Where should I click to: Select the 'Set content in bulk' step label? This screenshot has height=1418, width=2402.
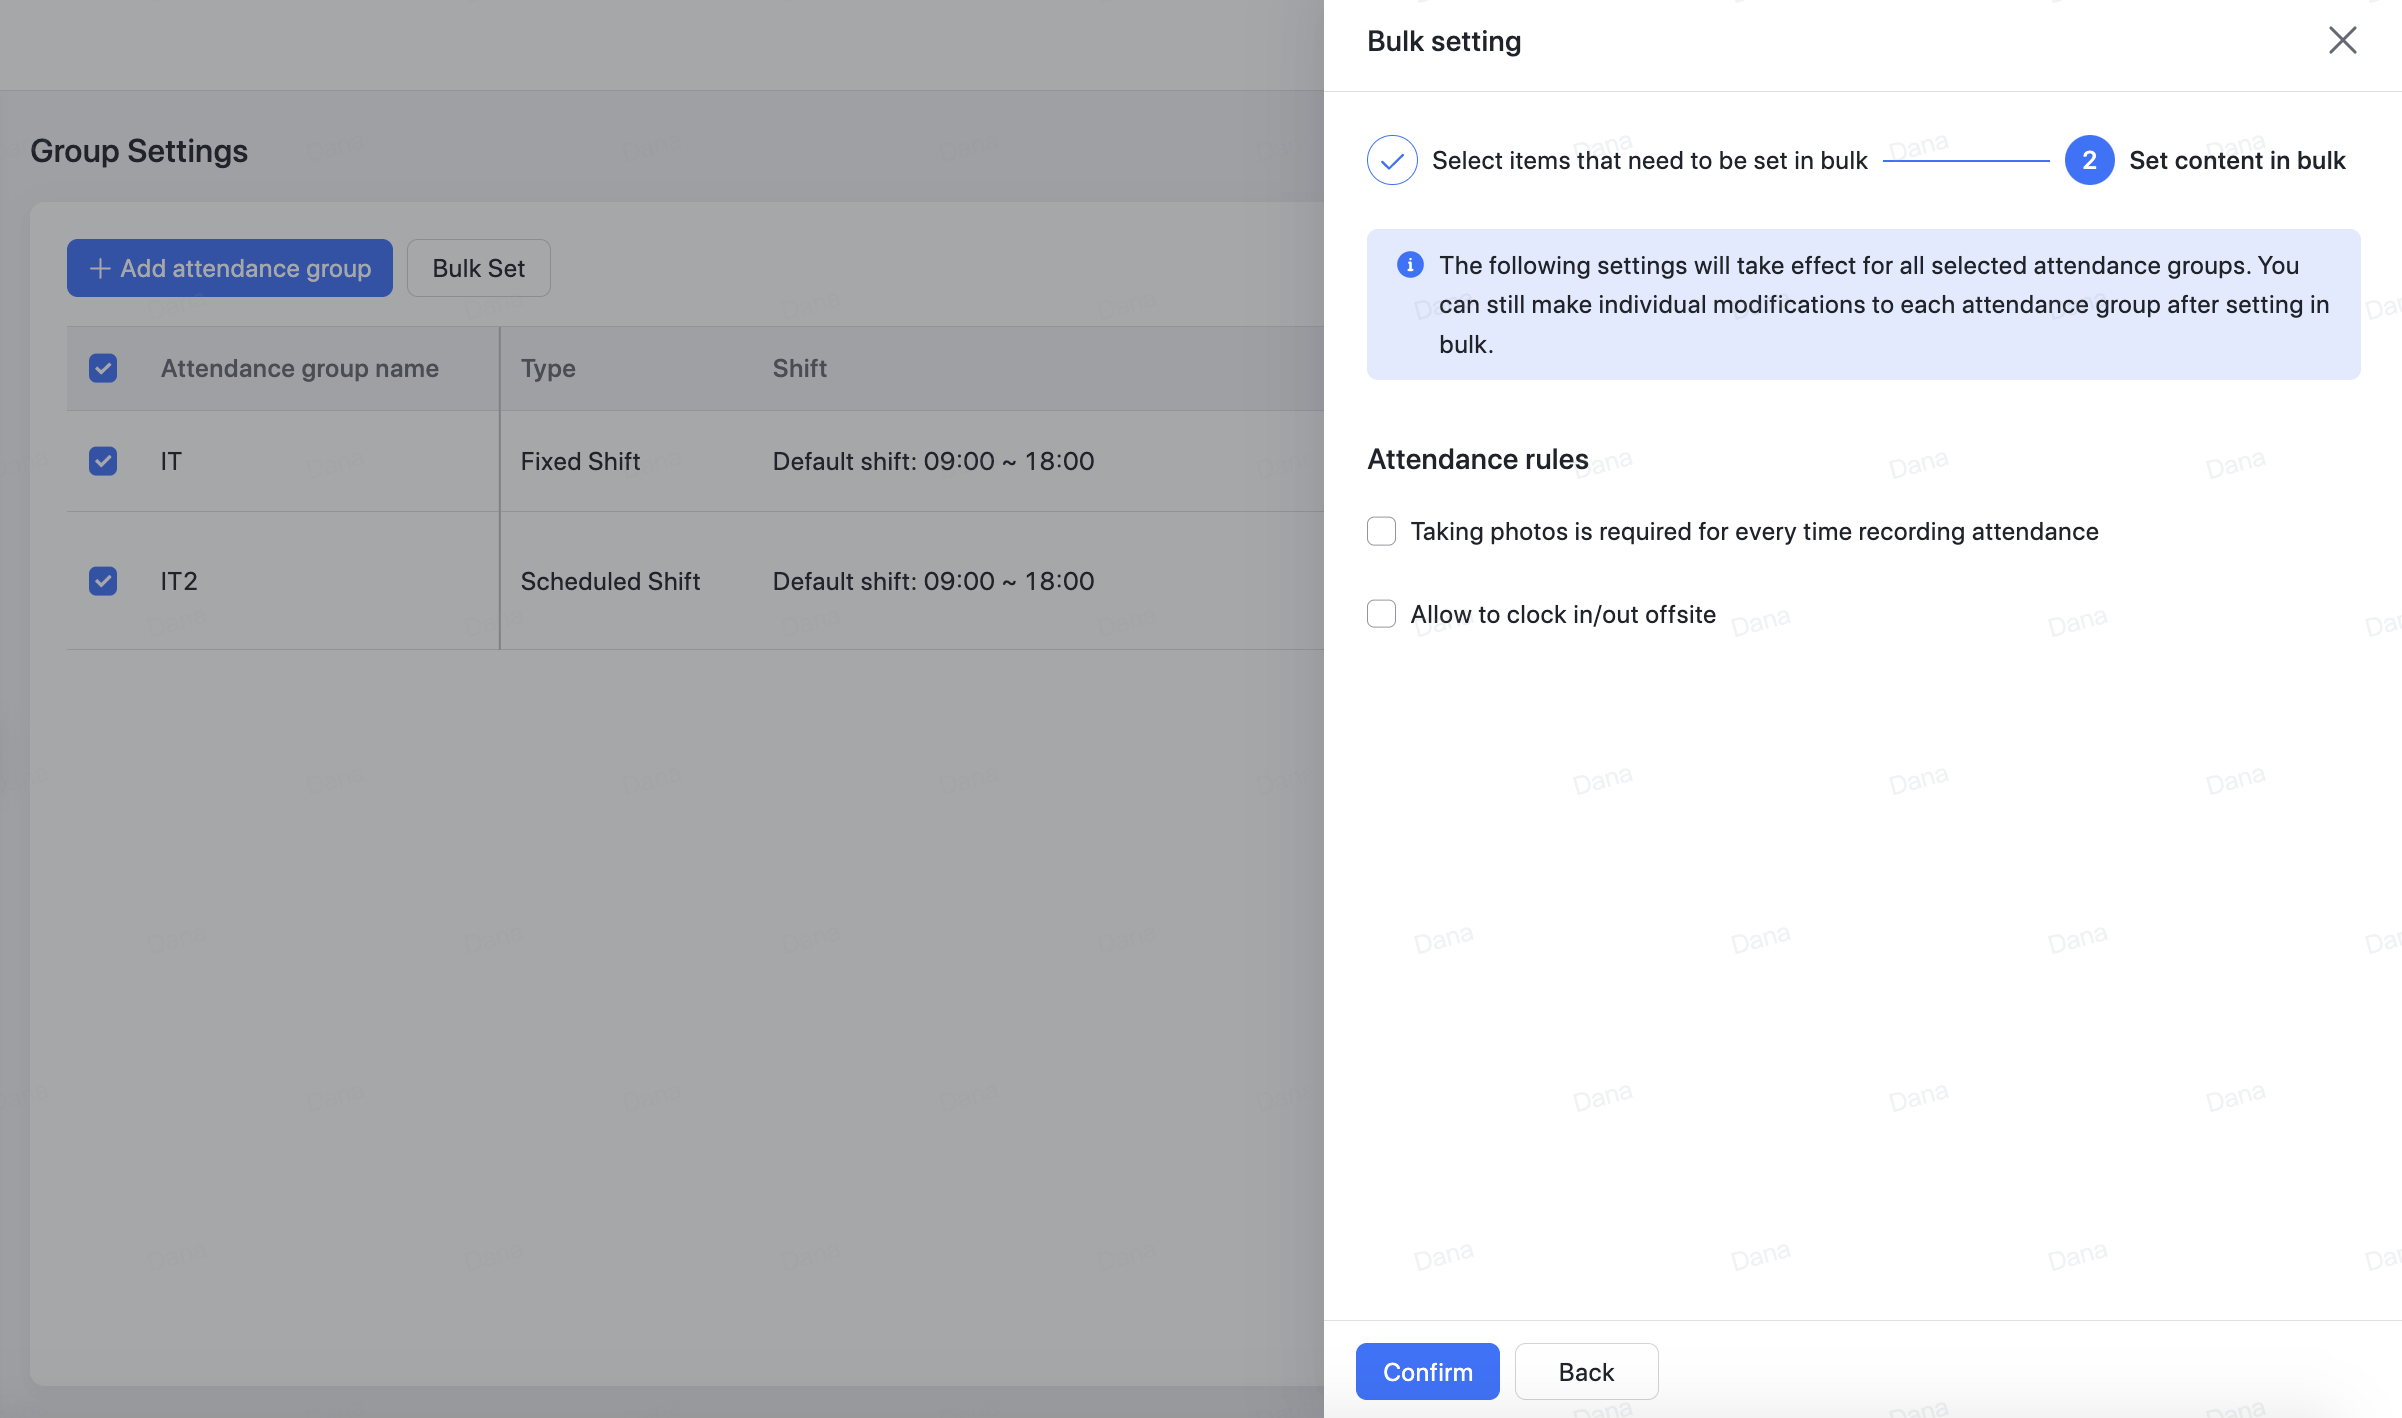coord(2237,160)
